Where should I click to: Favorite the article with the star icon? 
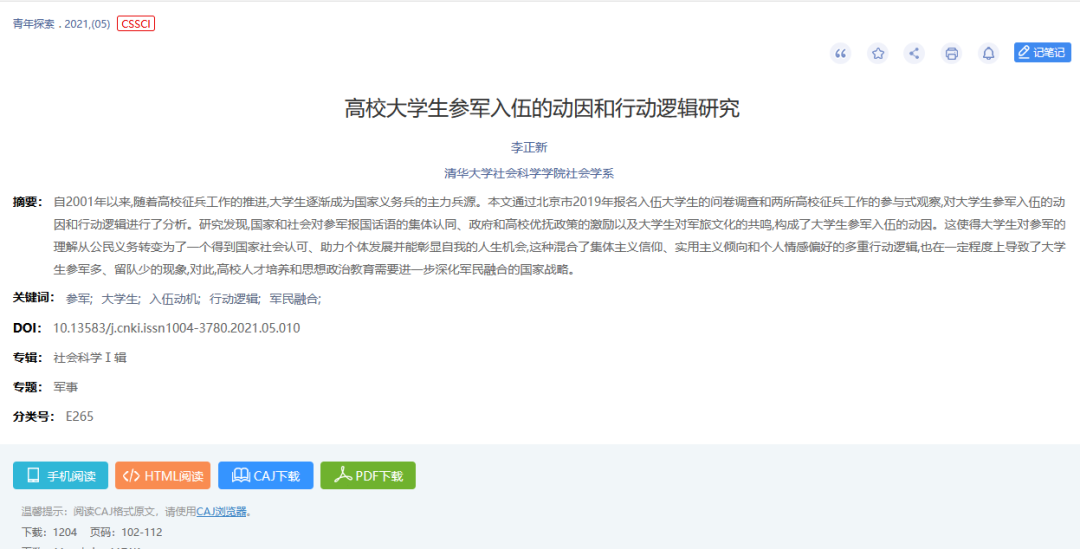click(x=878, y=54)
